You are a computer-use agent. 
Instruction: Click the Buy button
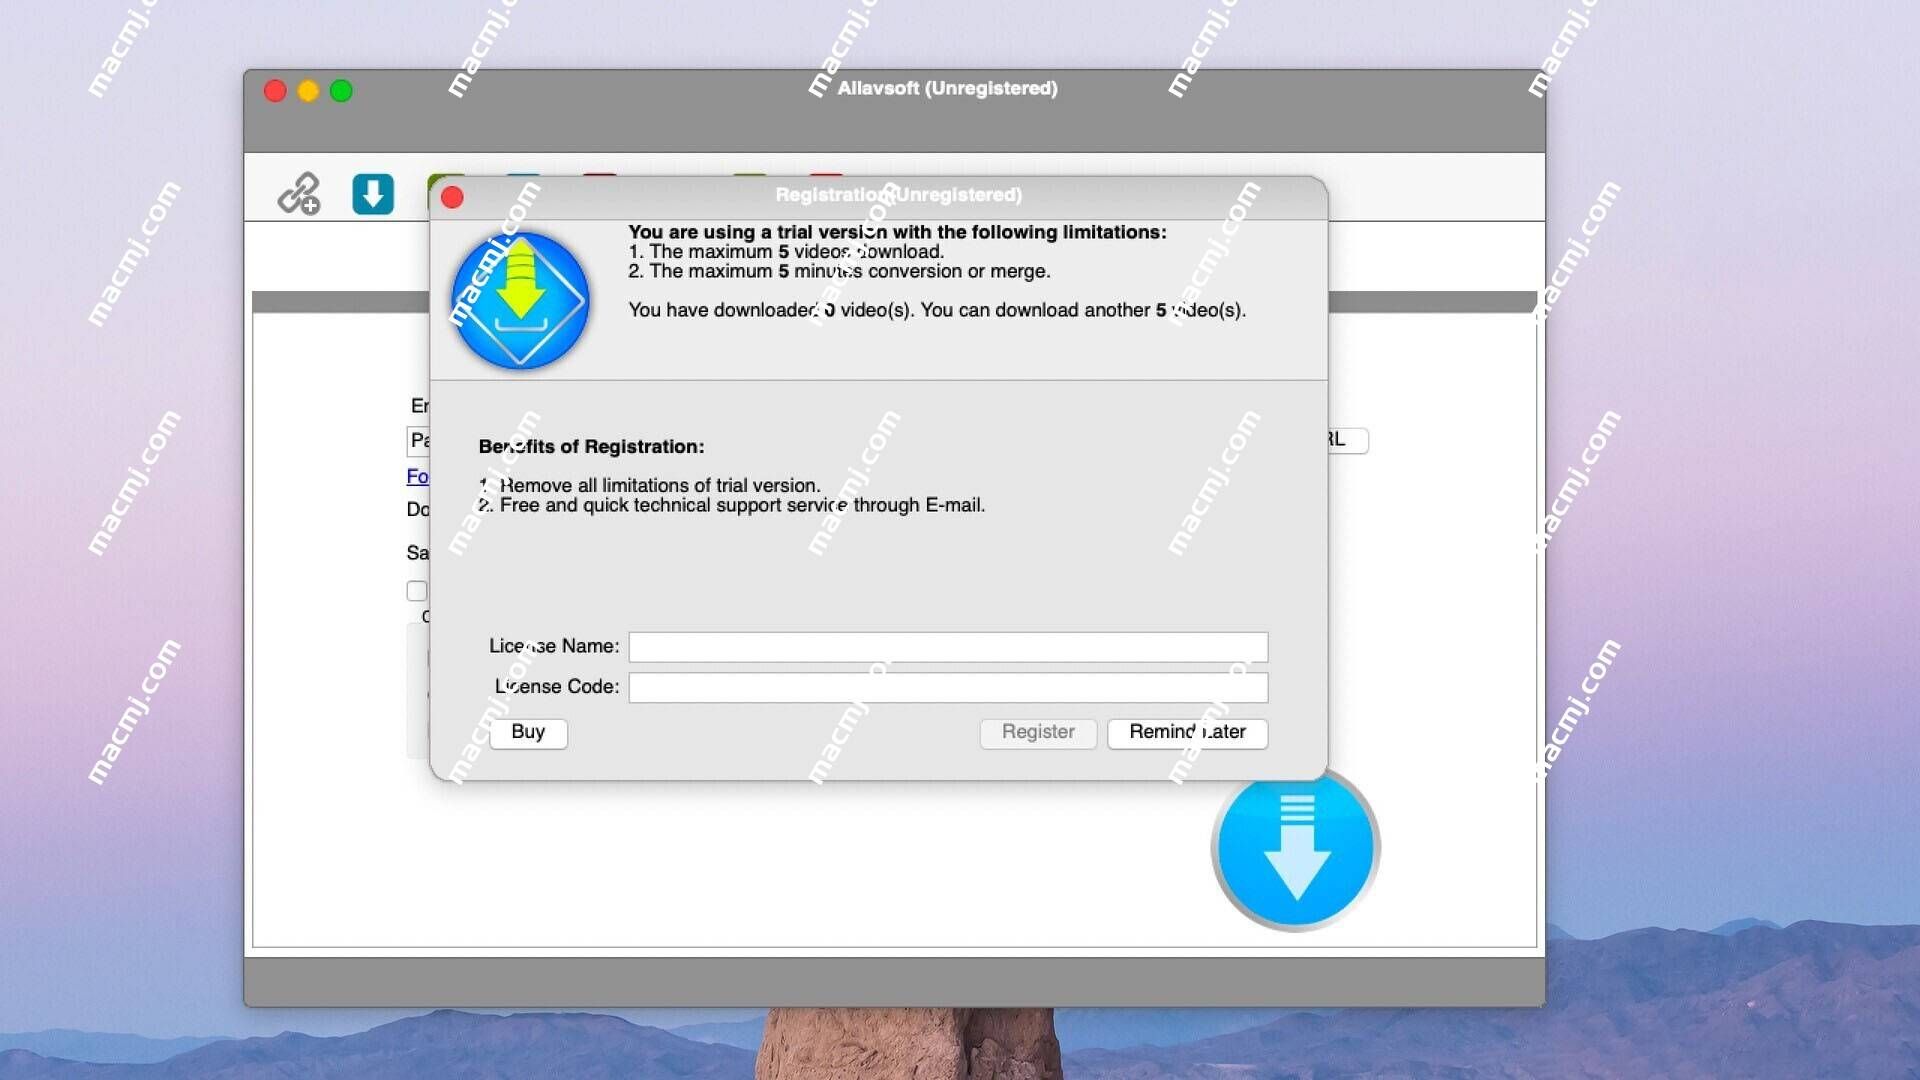point(528,732)
